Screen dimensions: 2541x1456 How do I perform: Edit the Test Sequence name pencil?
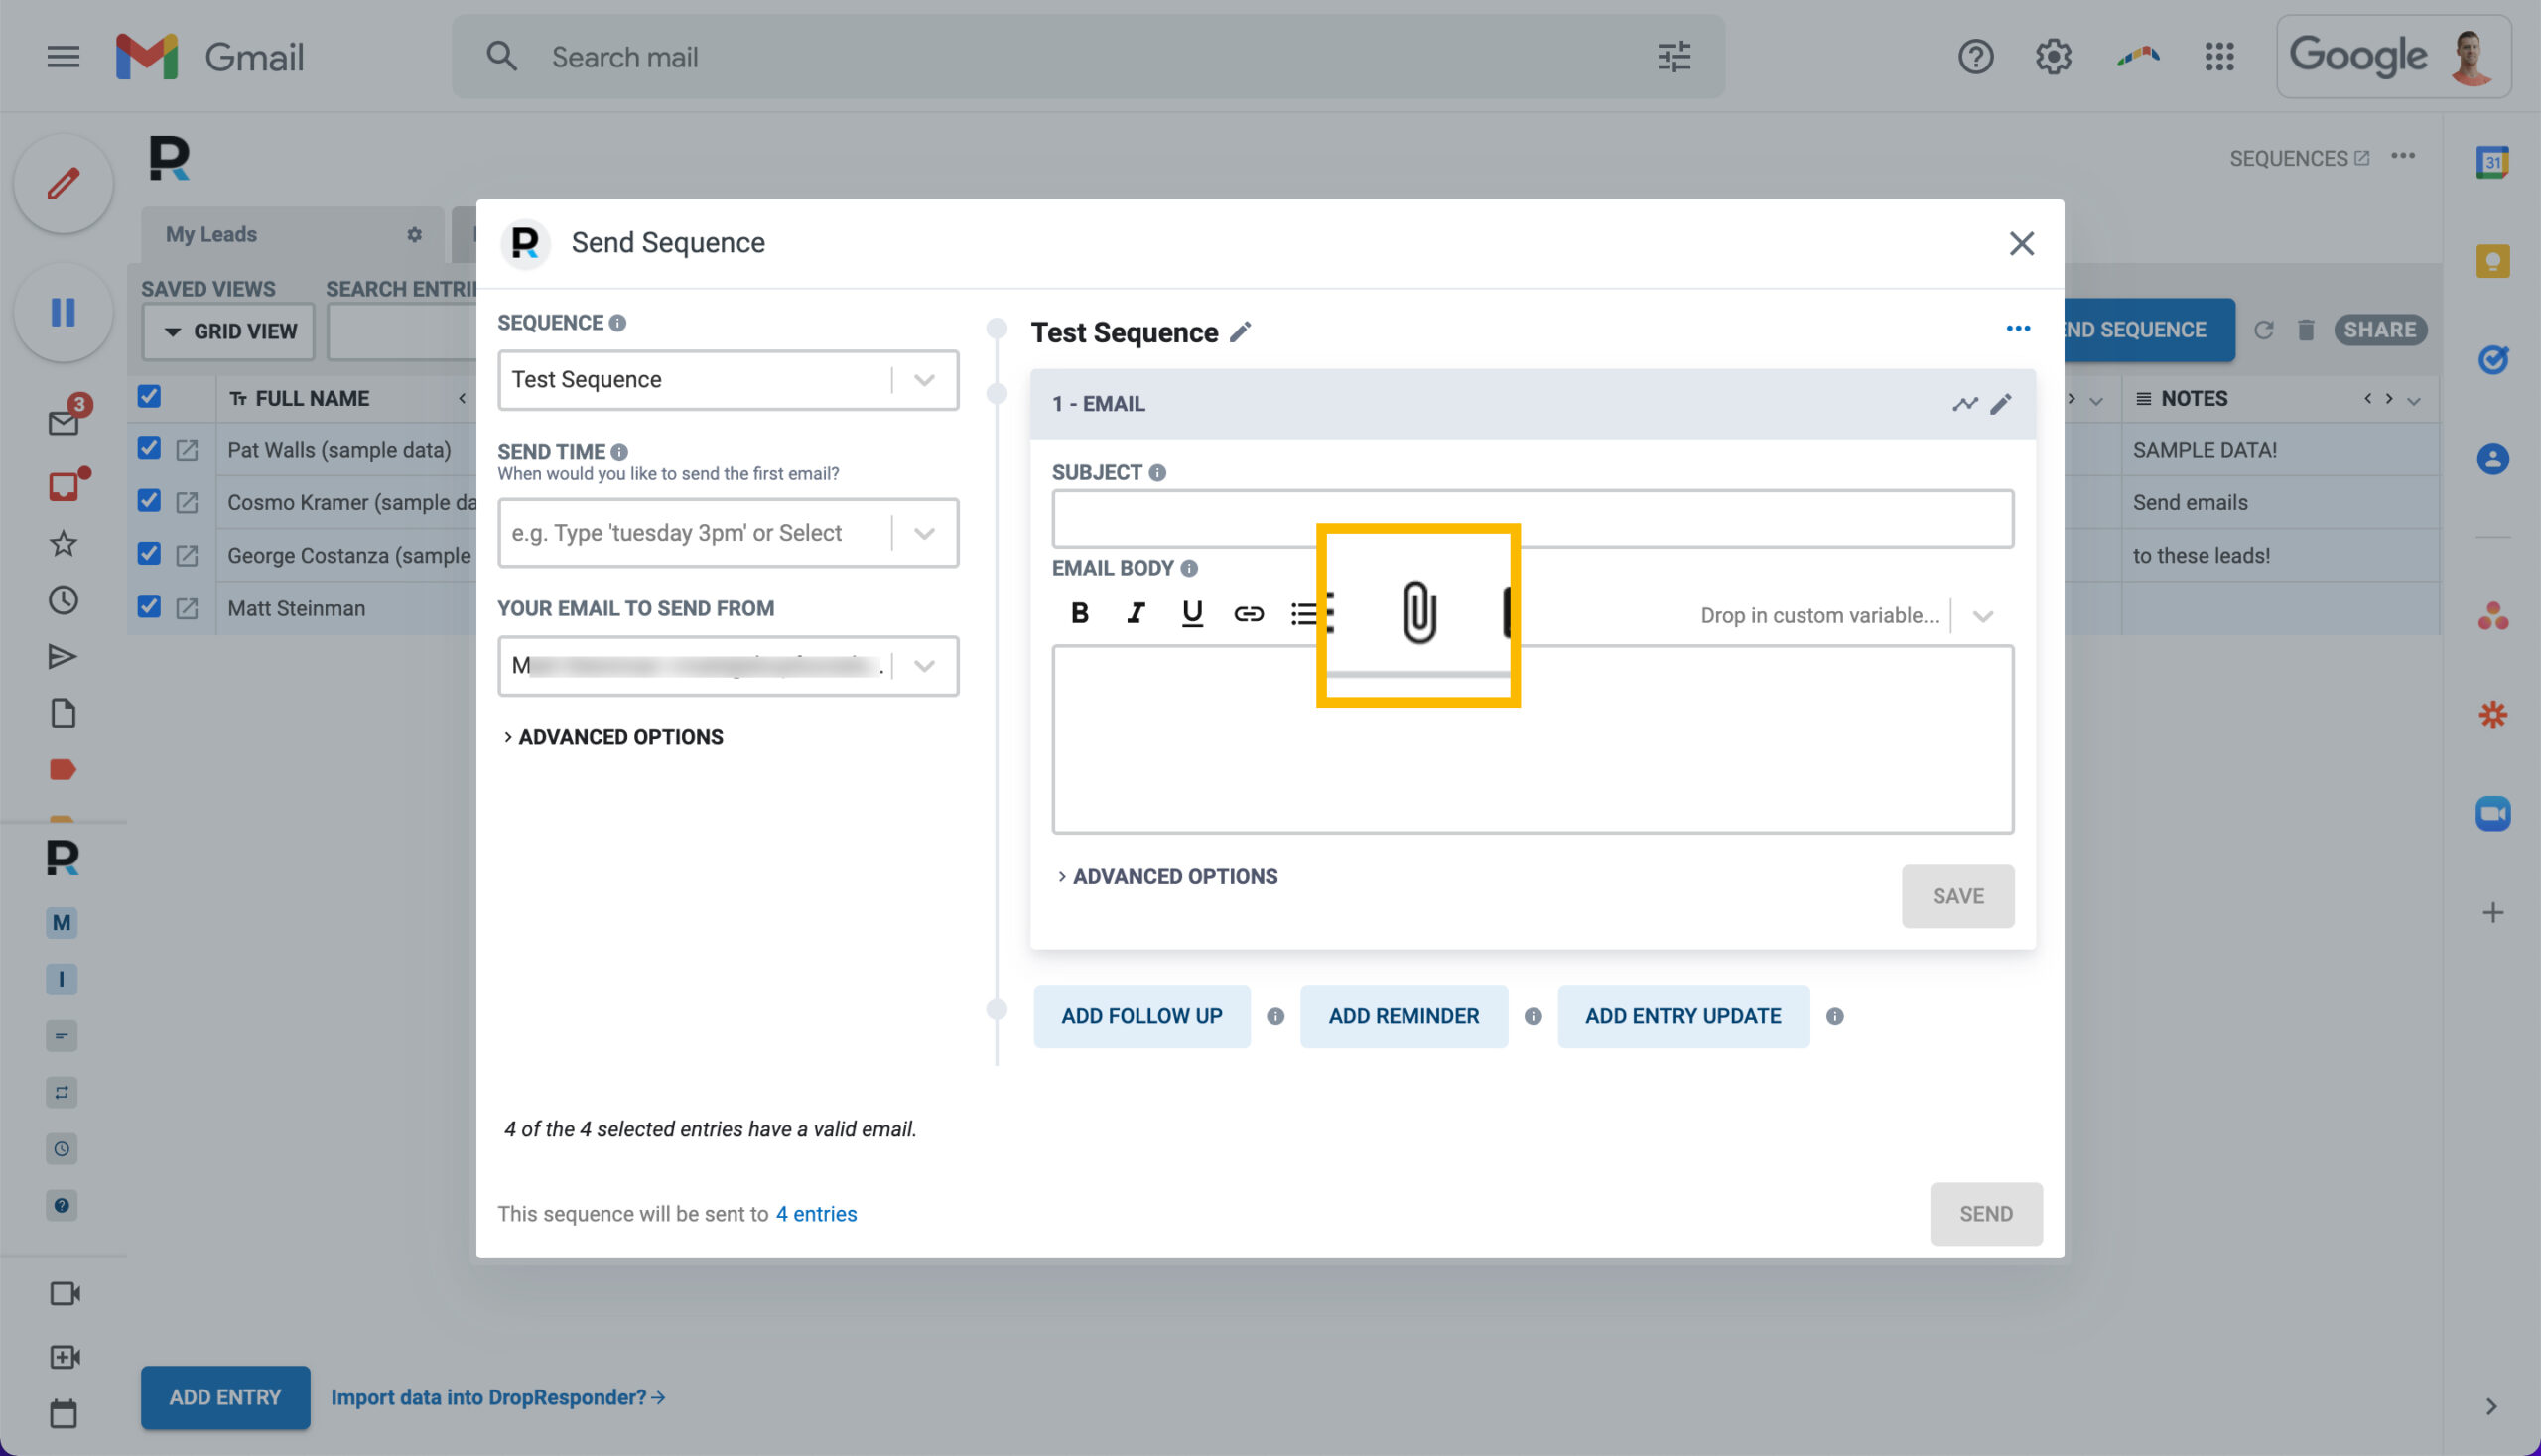(1240, 332)
